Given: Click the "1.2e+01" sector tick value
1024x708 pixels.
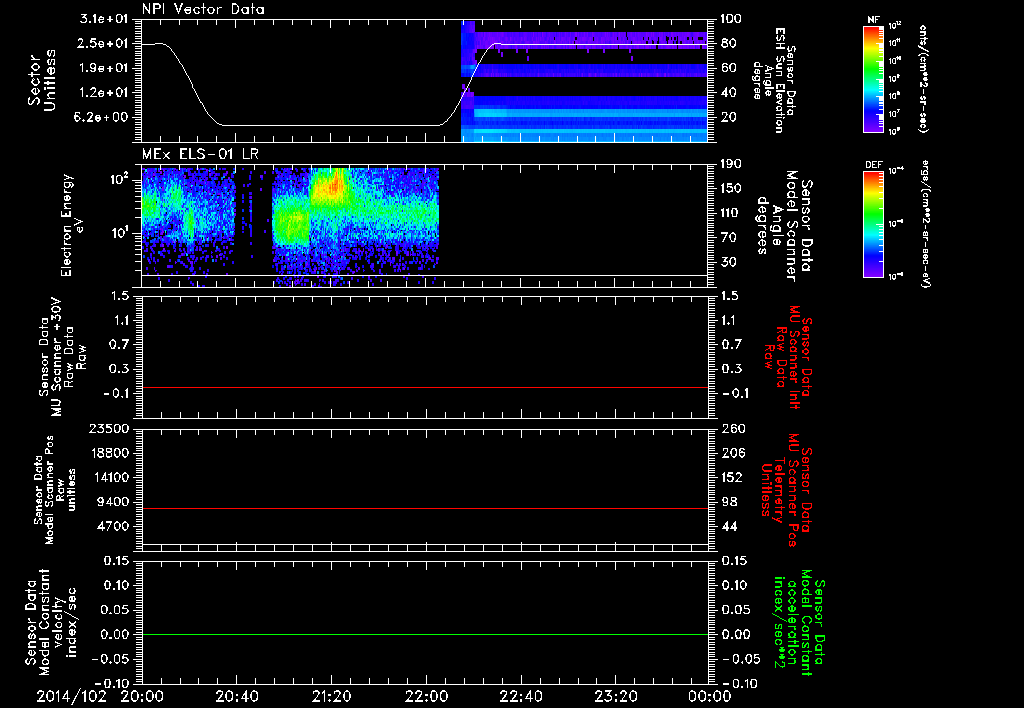Looking at the screenshot, I should tap(104, 93).
